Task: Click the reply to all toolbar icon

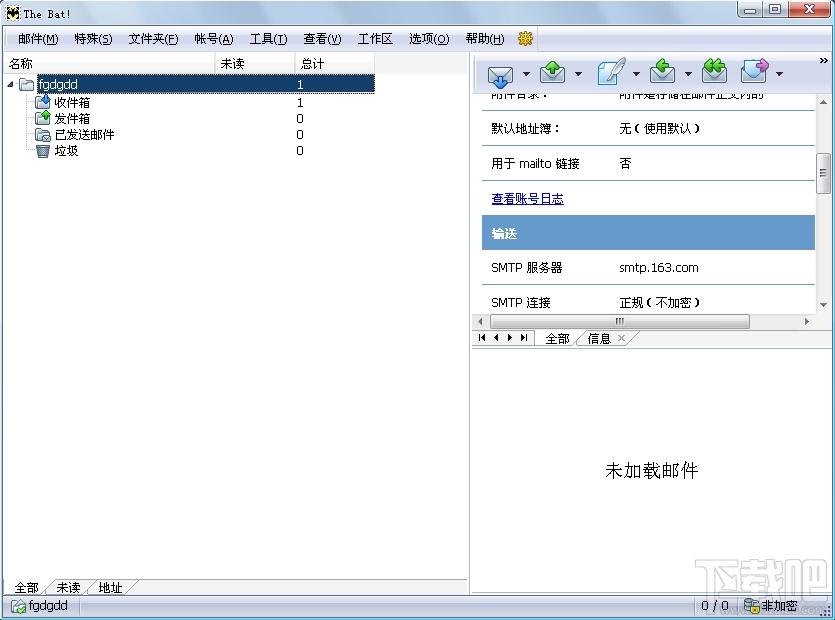Action: click(x=715, y=71)
